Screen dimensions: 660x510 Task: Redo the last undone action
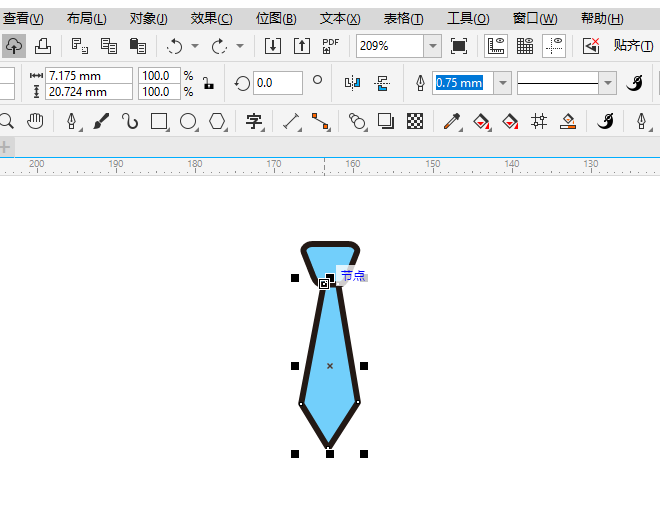[x=219, y=46]
